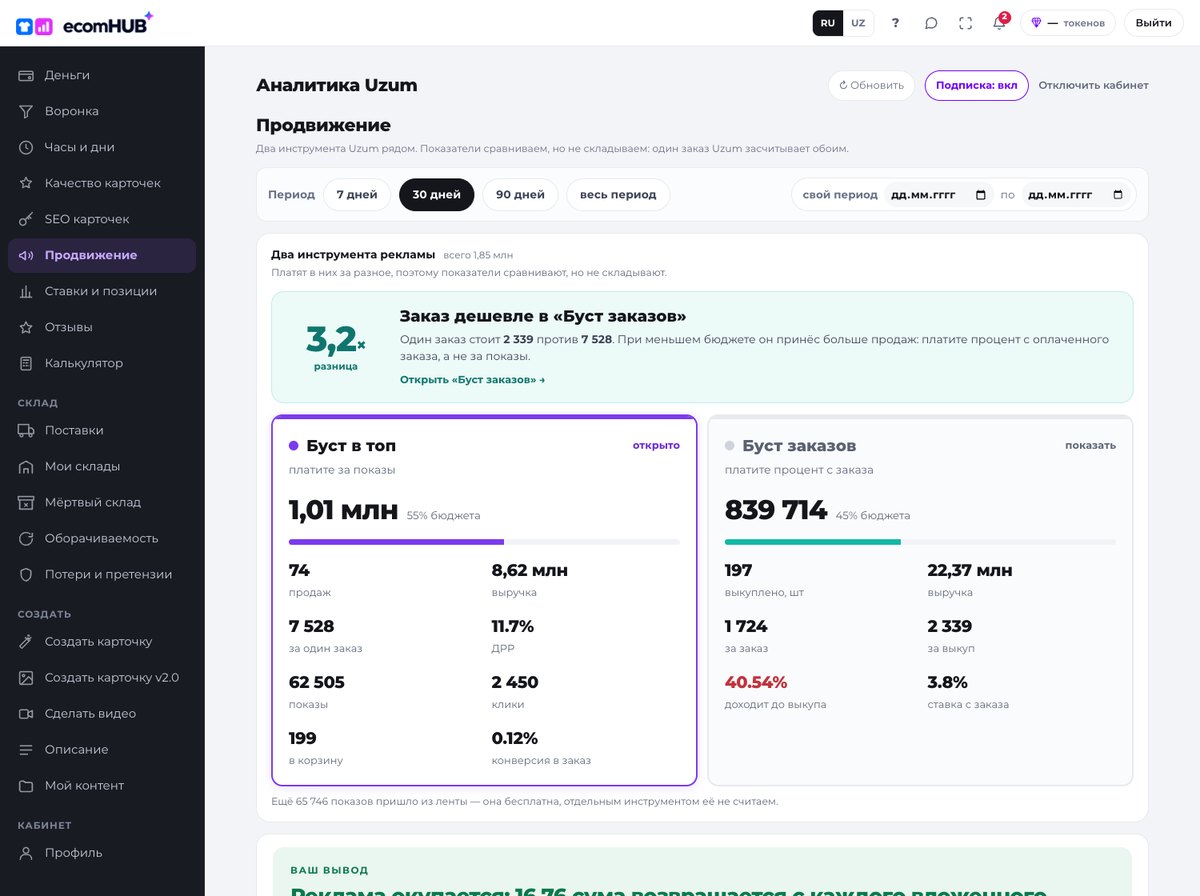Click the warehouse icon for Мои склады
The image size is (1200, 896).
[26, 466]
